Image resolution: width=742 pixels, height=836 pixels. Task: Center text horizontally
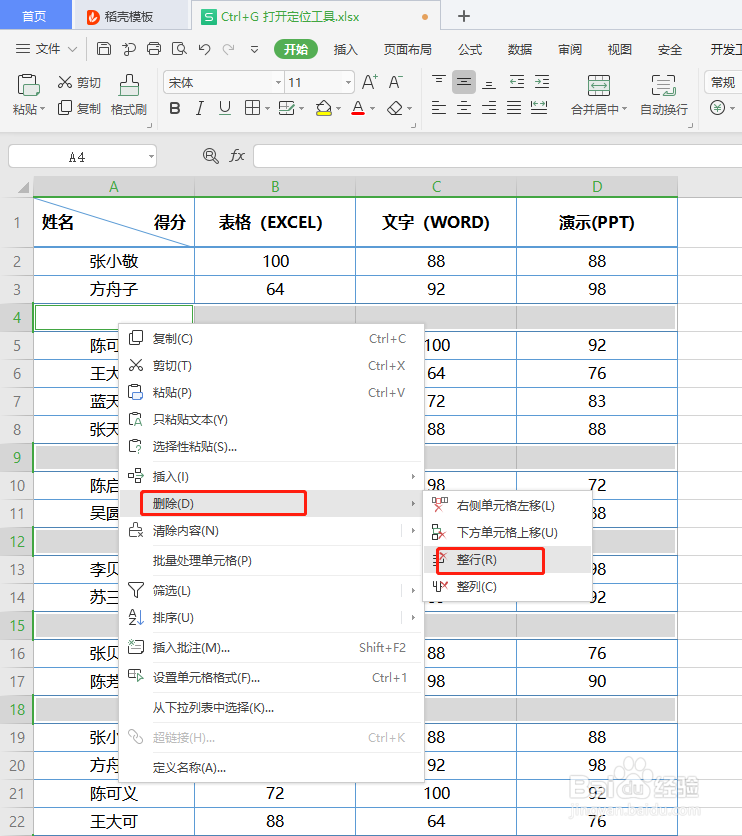coord(464,108)
